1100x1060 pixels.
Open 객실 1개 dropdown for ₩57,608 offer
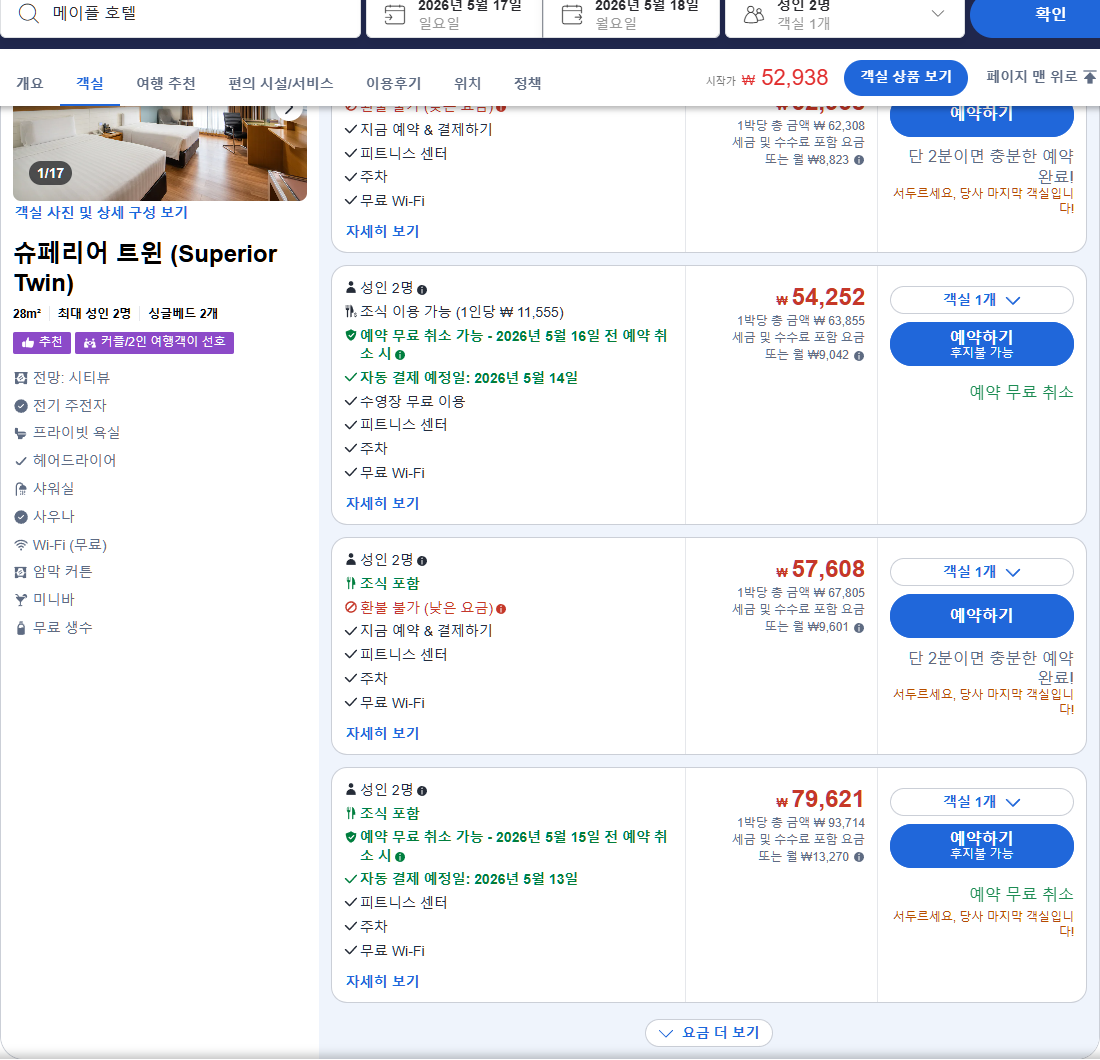coord(981,572)
